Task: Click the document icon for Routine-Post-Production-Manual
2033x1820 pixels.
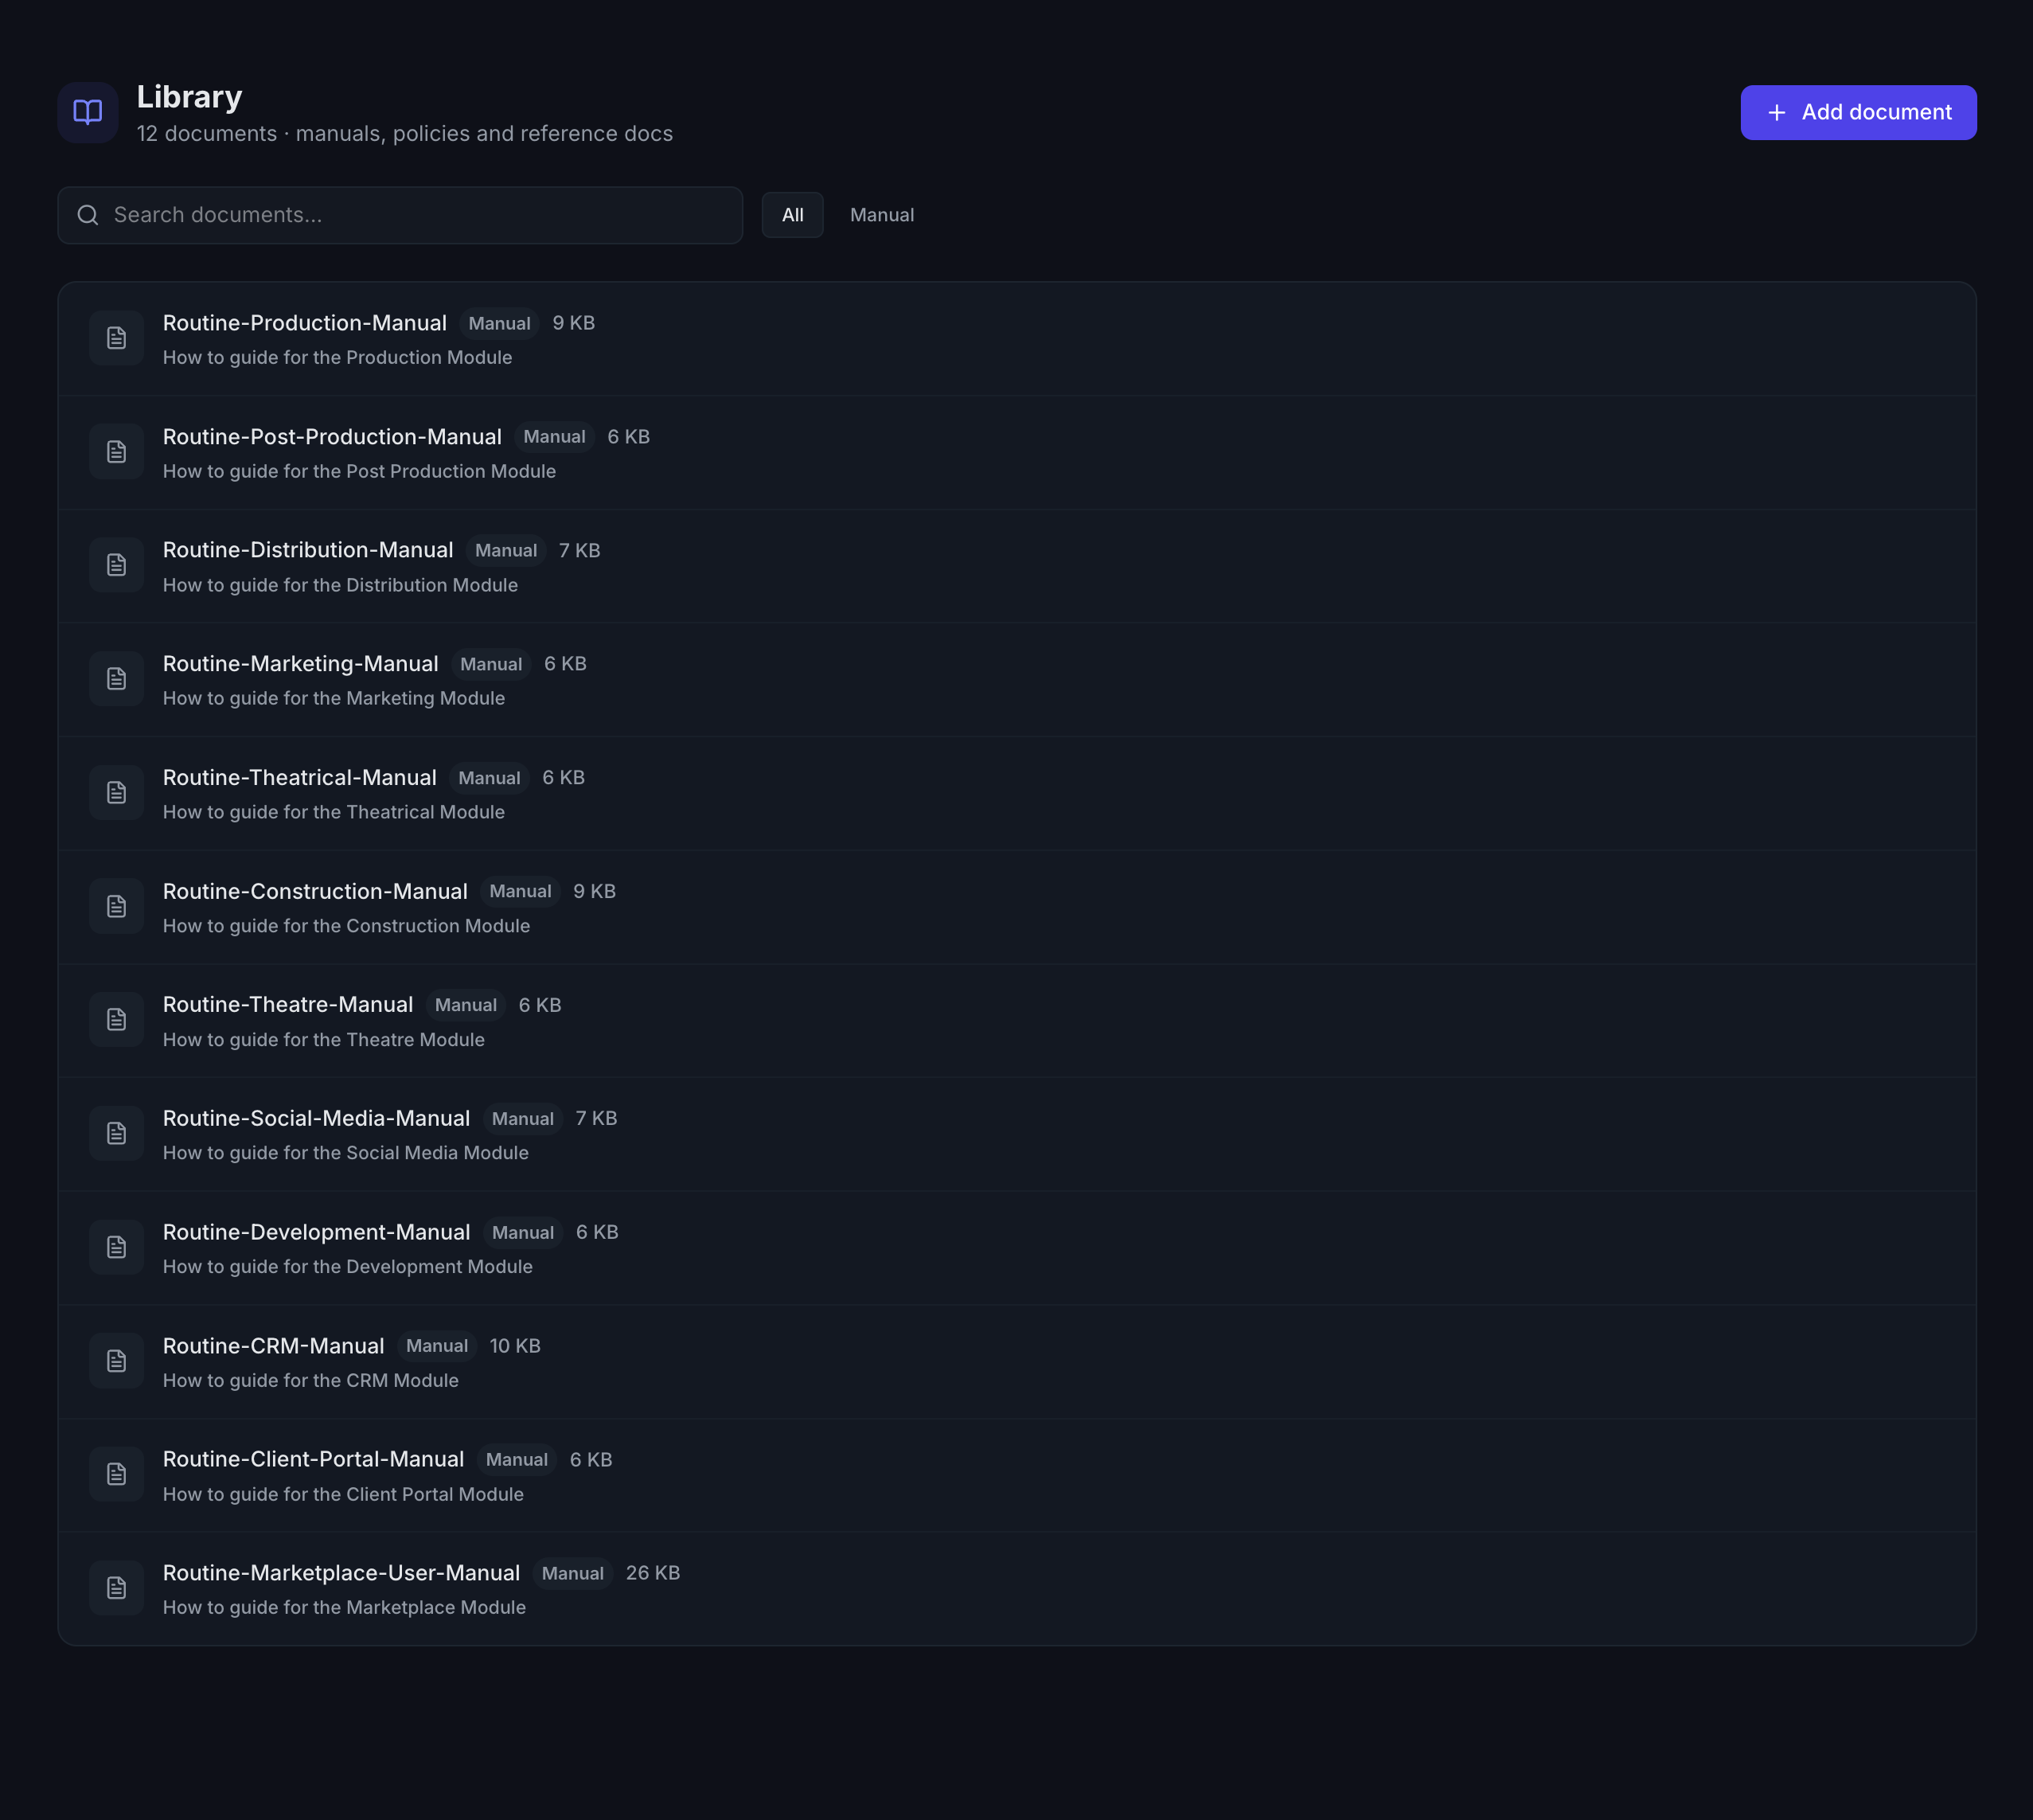Action: coord(117,452)
